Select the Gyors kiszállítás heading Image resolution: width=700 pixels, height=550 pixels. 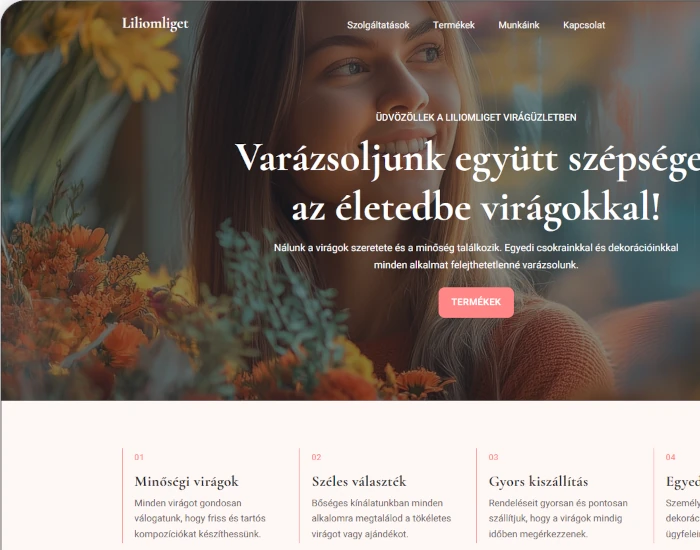click(x=538, y=482)
